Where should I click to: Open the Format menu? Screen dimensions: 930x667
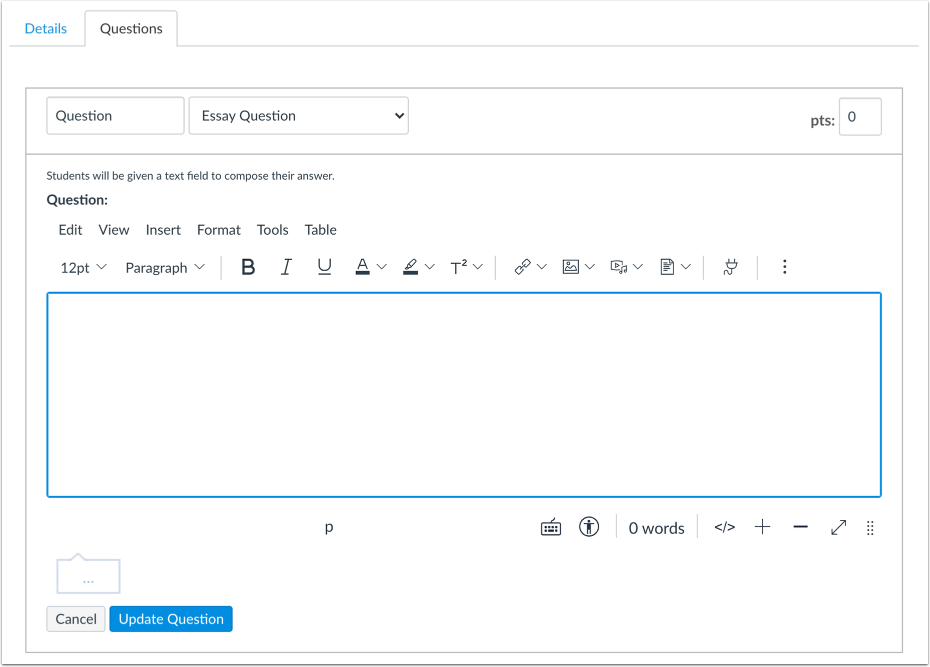[x=218, y=229]
